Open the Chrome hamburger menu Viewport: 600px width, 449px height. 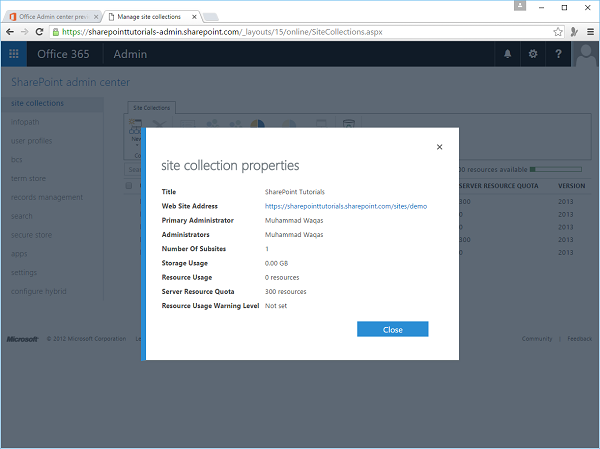[587, 31]
